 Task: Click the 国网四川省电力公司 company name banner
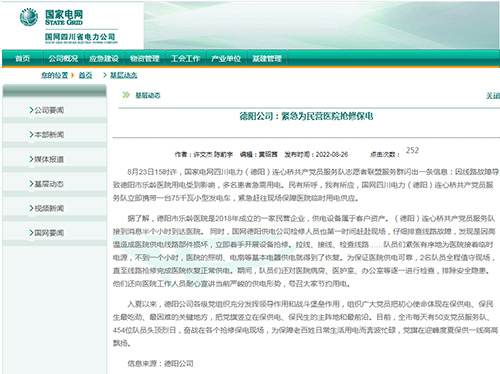(x=80, y=37)
